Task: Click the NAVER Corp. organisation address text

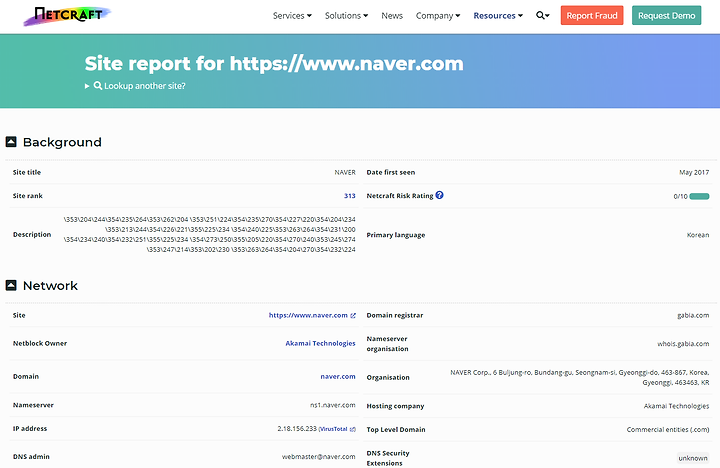Action: 579,377
